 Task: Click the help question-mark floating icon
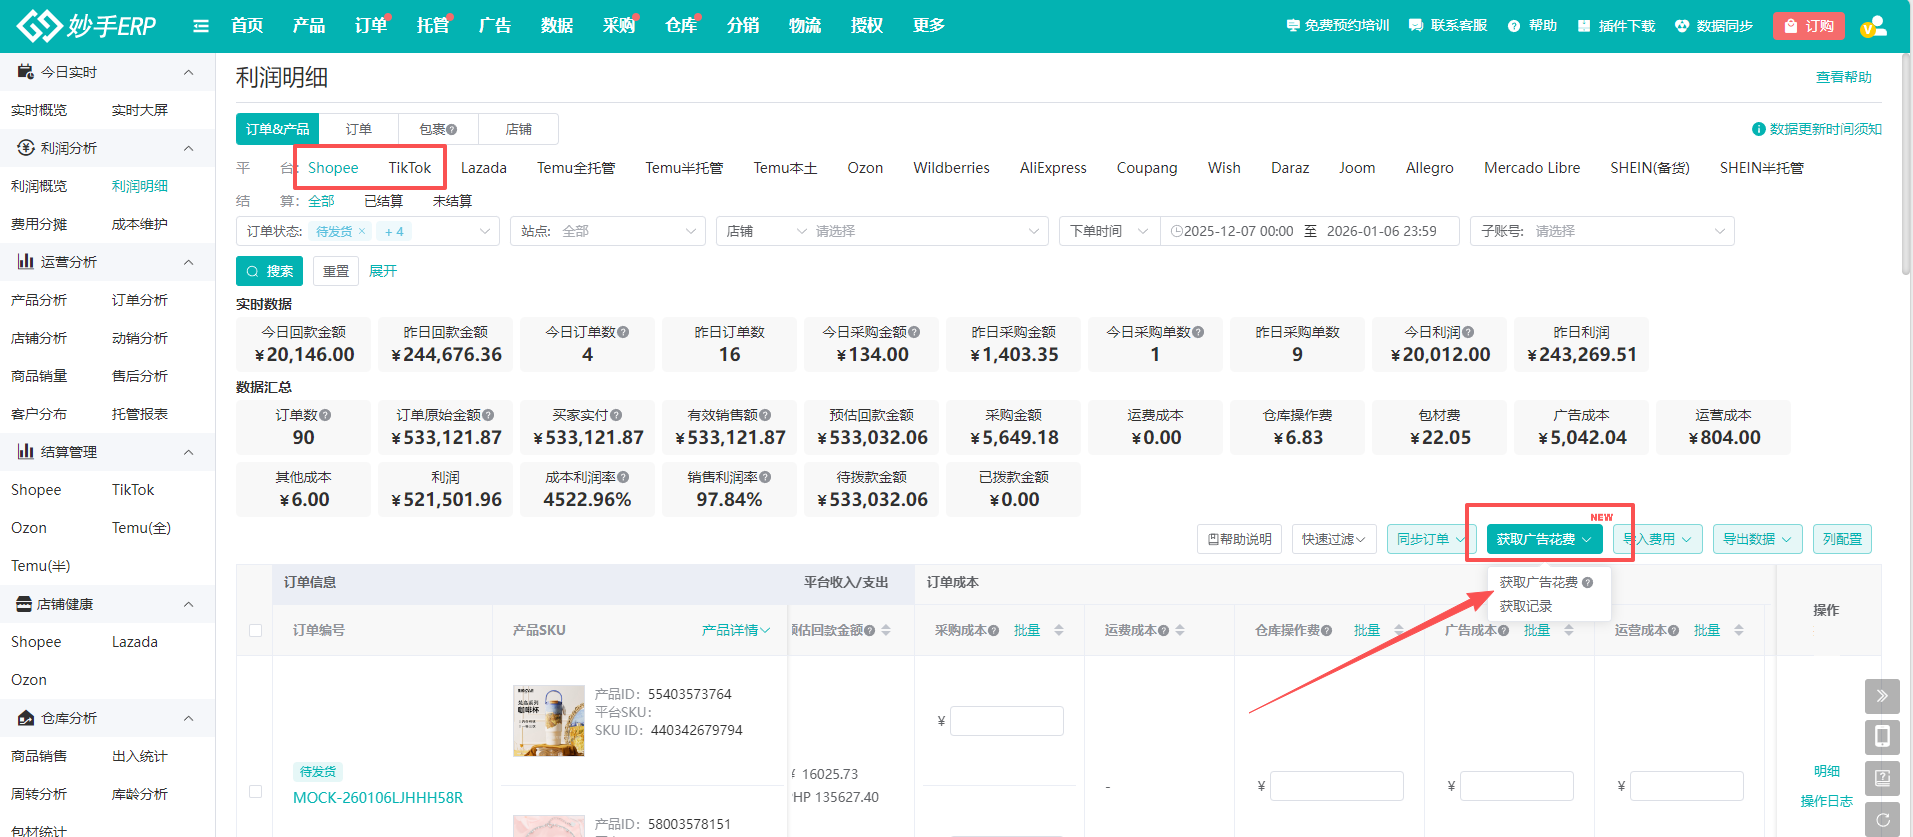[1881, 778]
